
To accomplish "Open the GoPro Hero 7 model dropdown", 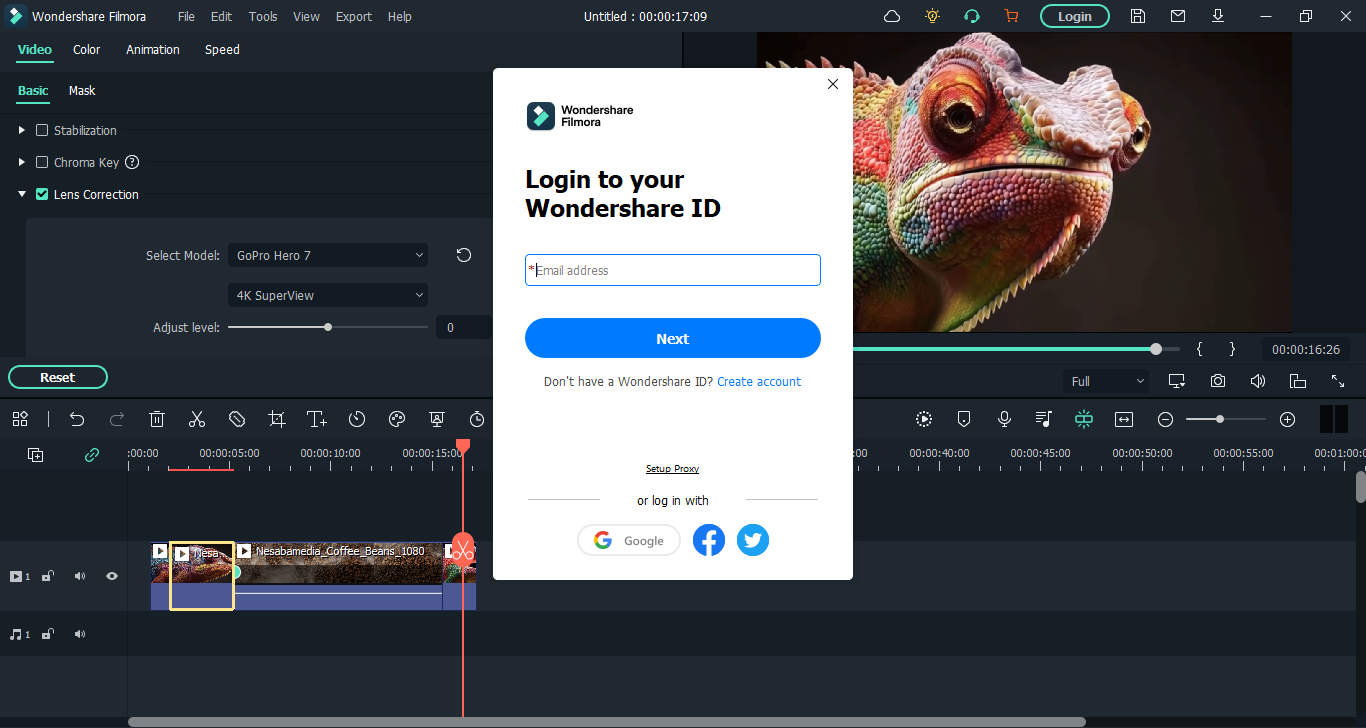I will (x=327, y=256).
